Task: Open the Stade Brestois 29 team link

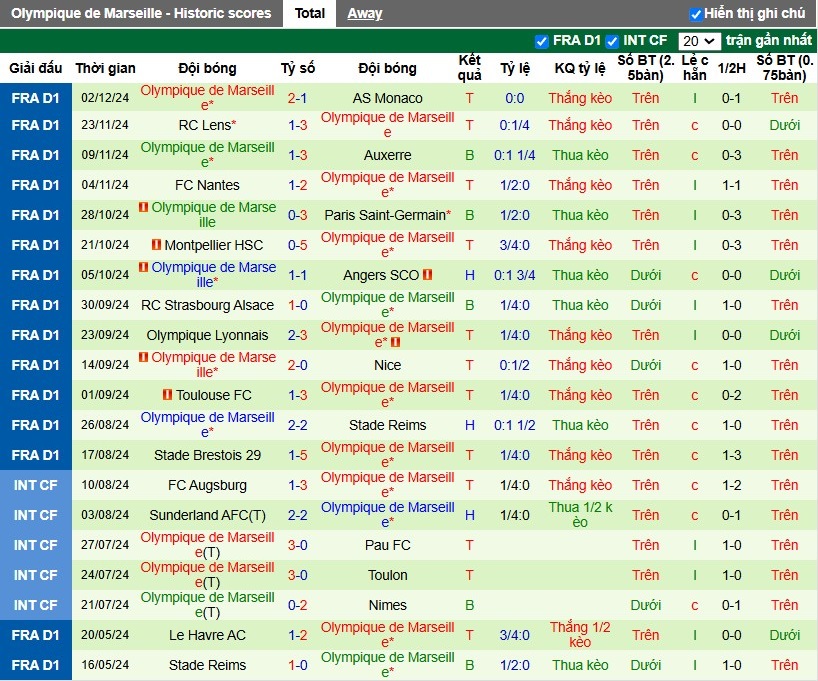Action: [207, 455]
